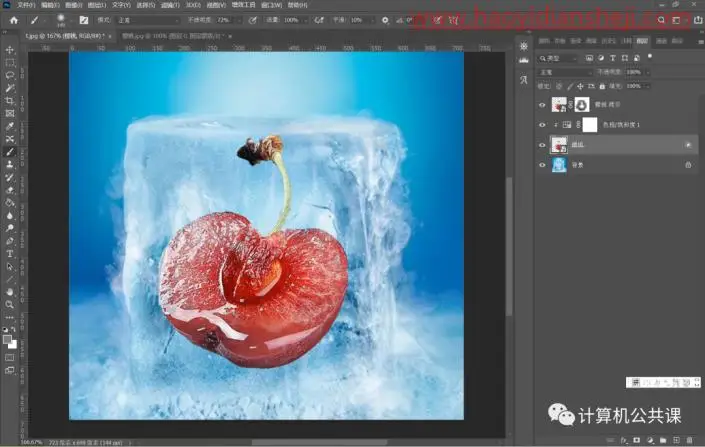705x447 pixels.
Task: Open the Type menu
Action: coord(121,5)
